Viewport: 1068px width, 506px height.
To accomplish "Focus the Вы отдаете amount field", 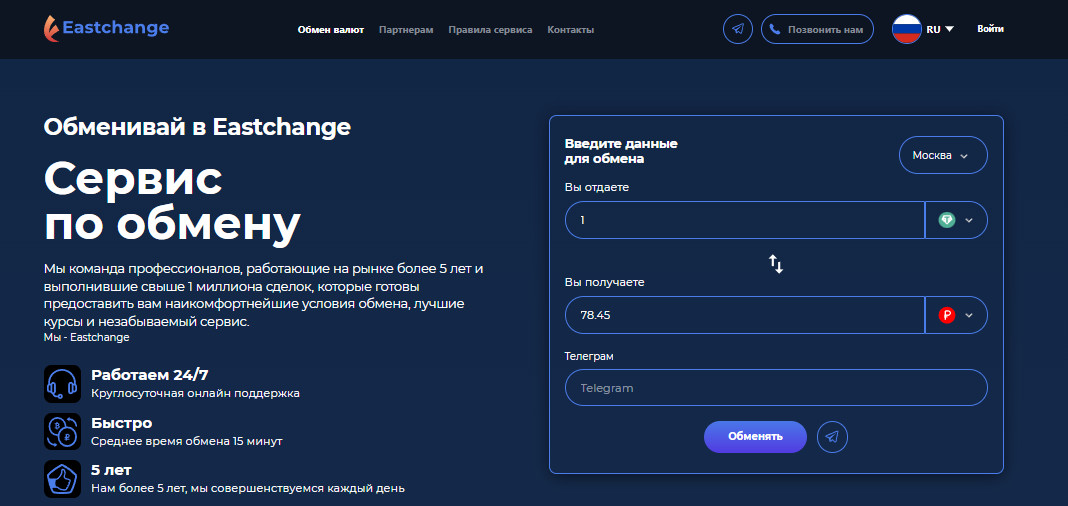I will [744, 220].
